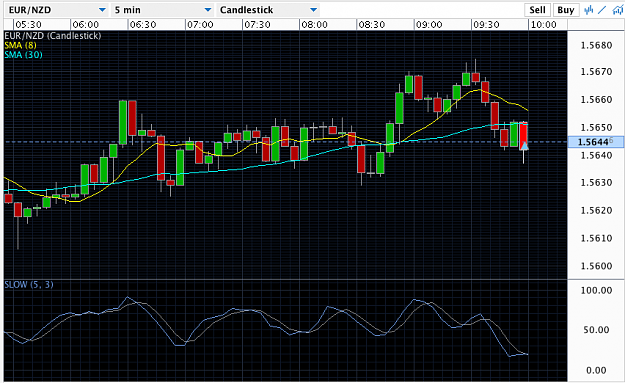Viewport: 625px width, 383px height.
Task: Open the 5 min timeframe dropdown
Action: point(162,10)
